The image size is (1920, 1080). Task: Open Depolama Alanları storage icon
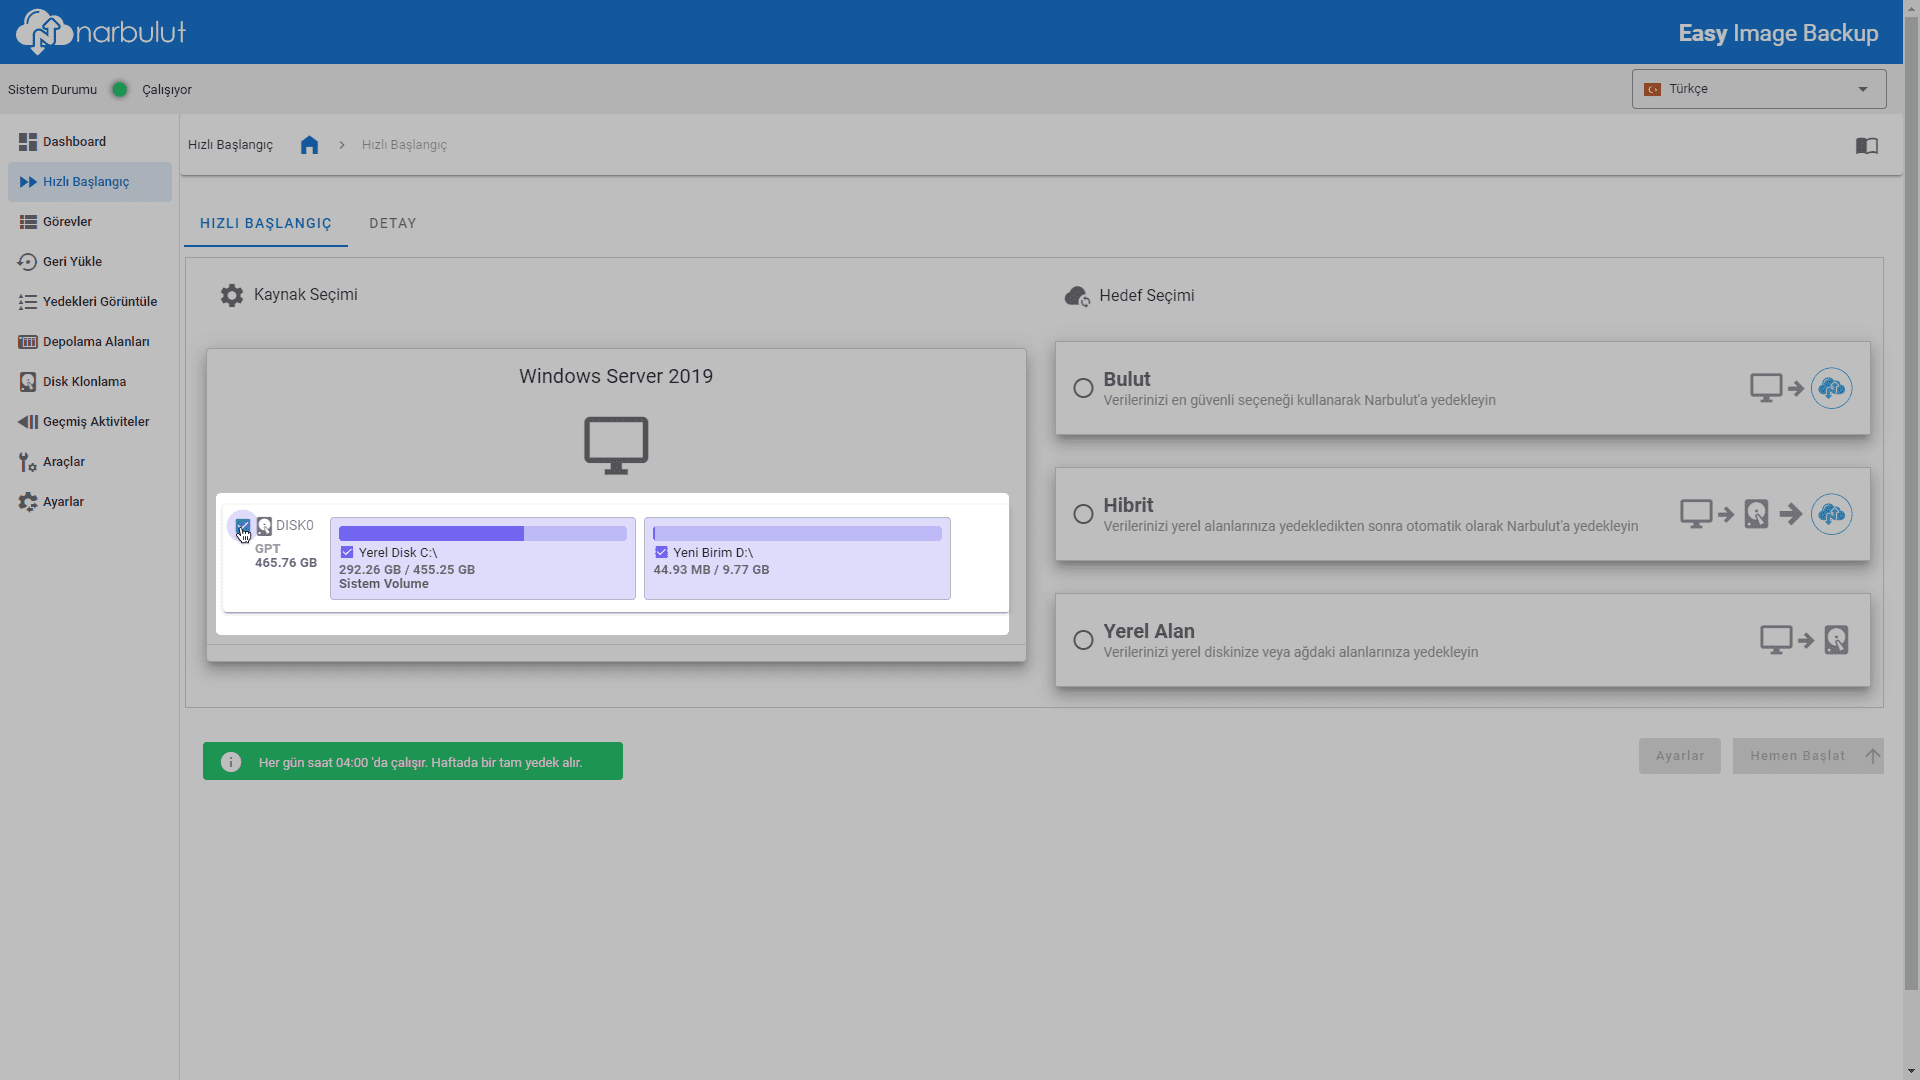point(28,342)
